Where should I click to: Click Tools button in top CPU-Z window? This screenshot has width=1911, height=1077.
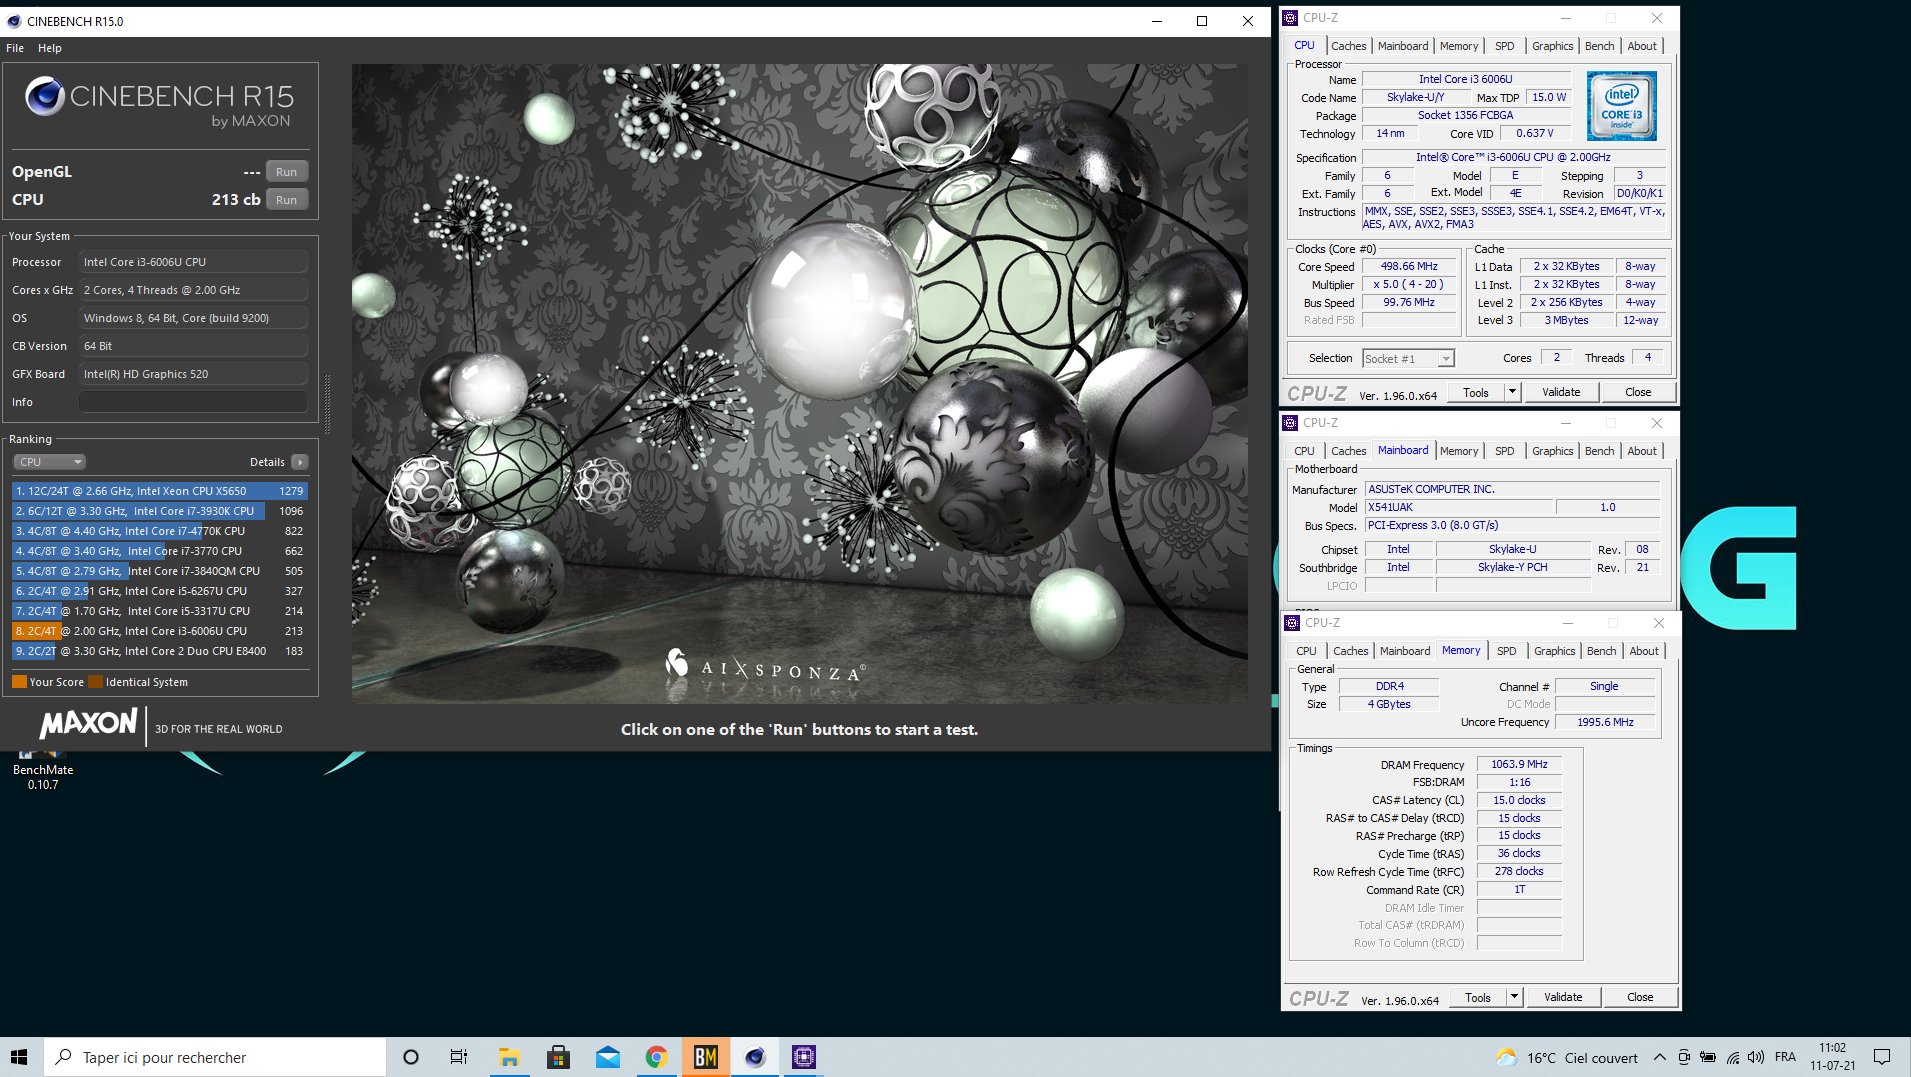pos(1476,393)
